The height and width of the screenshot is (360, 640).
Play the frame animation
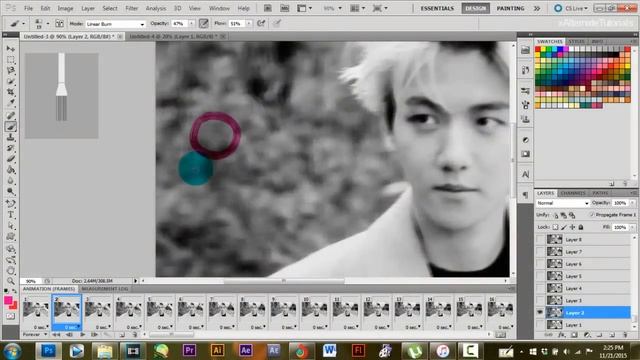pyautogui.click(x=83, y=335)
